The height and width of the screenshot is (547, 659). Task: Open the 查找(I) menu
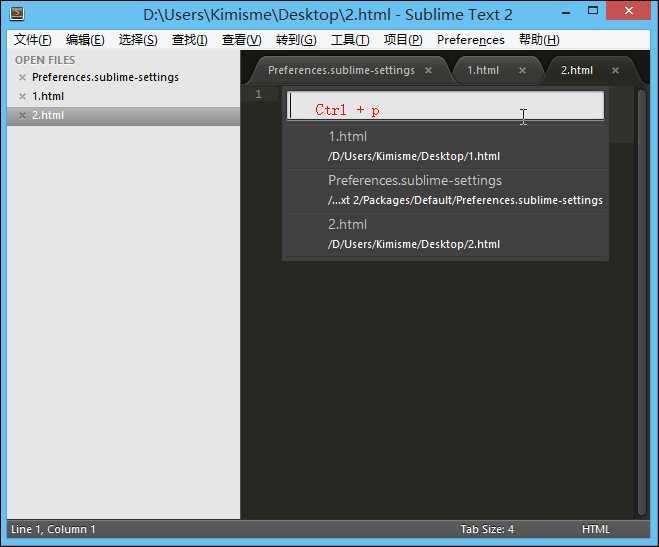(190, 40)
